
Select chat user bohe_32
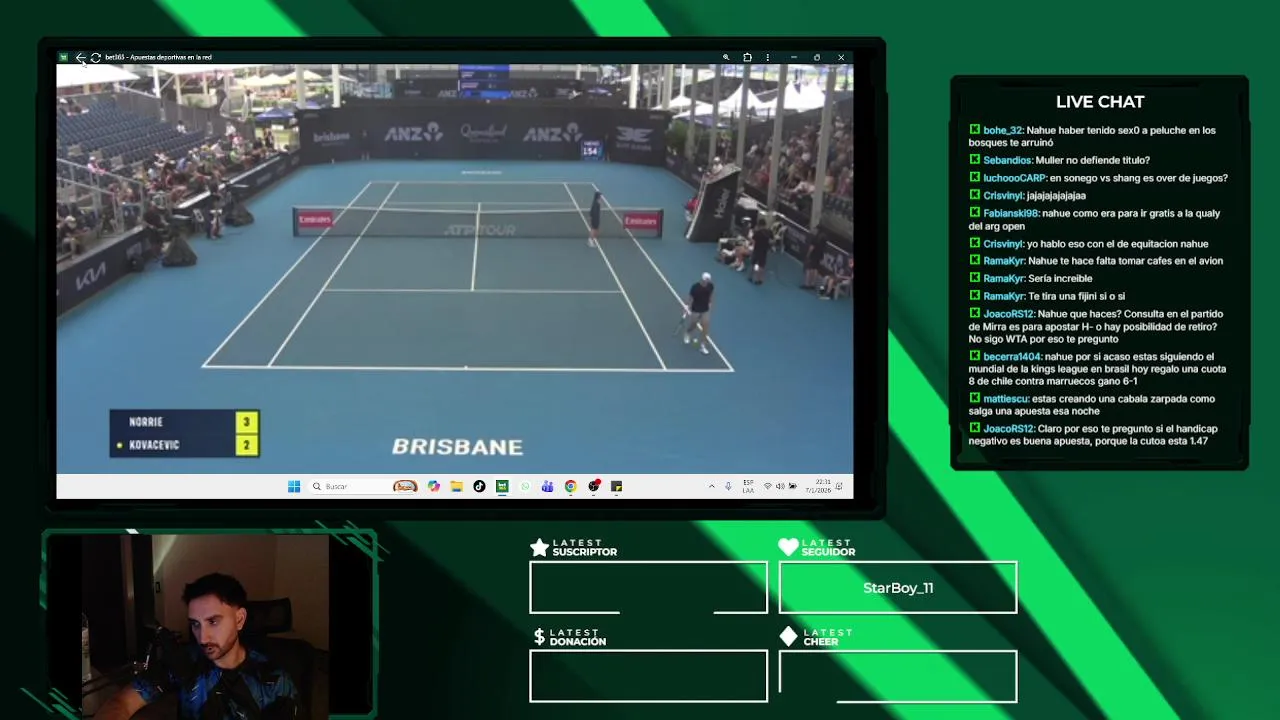[1002, 130]
